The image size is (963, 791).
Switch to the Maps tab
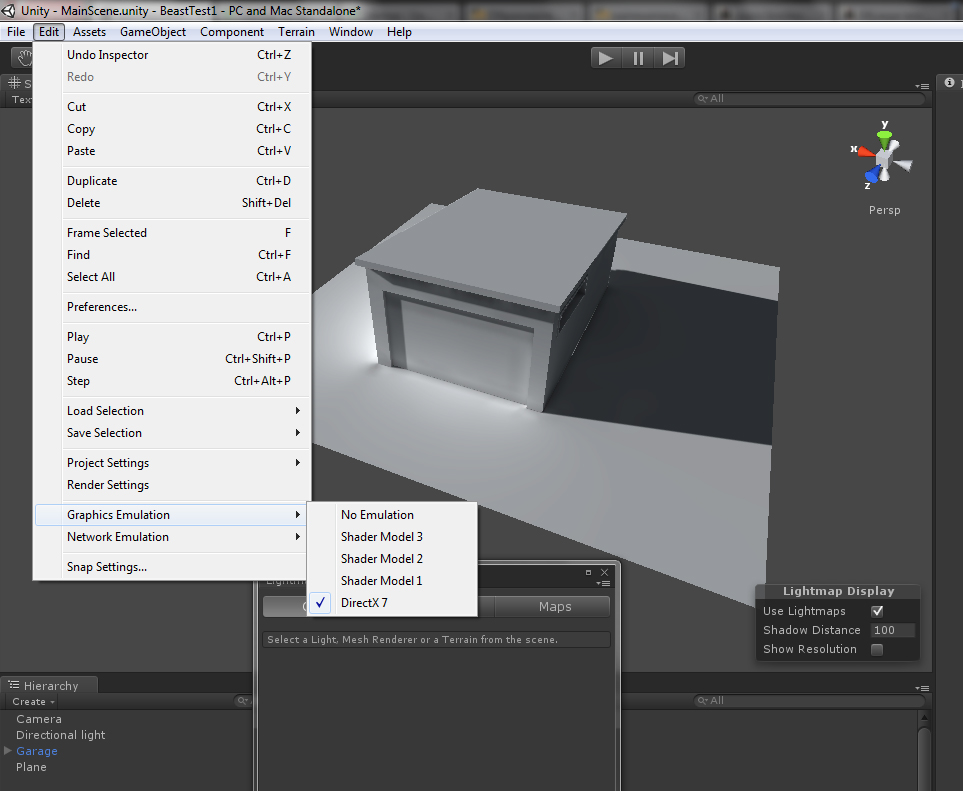pyautogui.click(x=555, y=606)
